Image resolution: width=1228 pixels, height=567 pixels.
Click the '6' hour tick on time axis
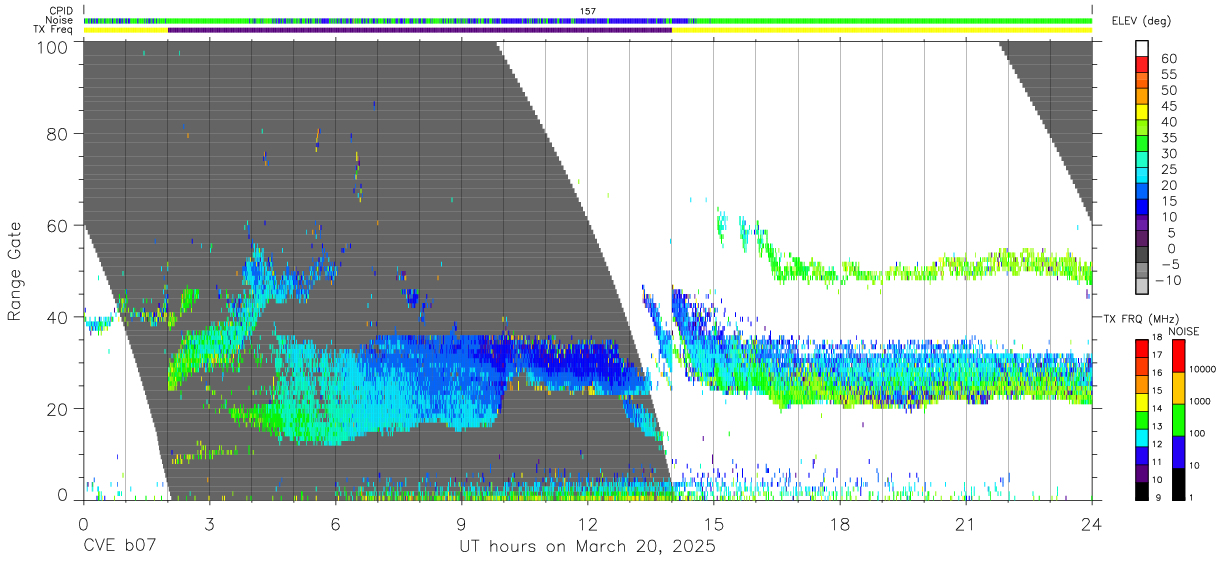(x=335, y=524)
